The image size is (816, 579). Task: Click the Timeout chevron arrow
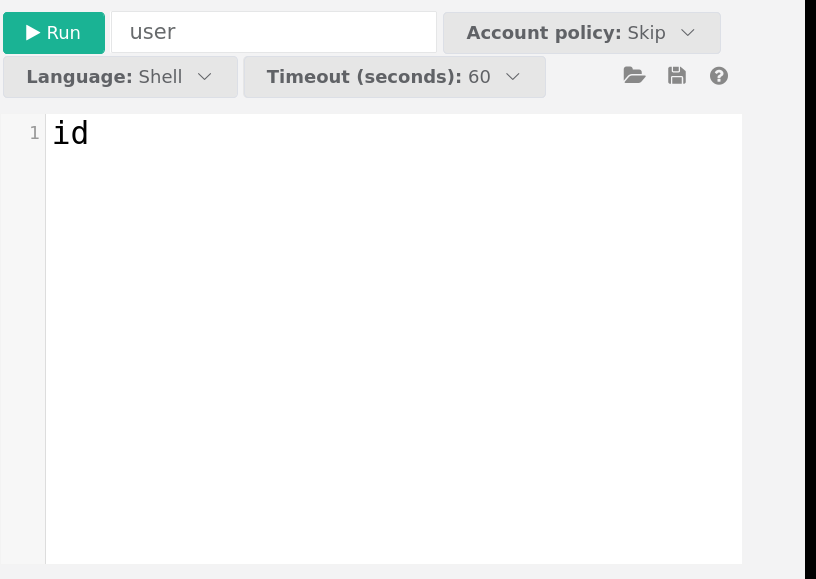click(513, 77)
